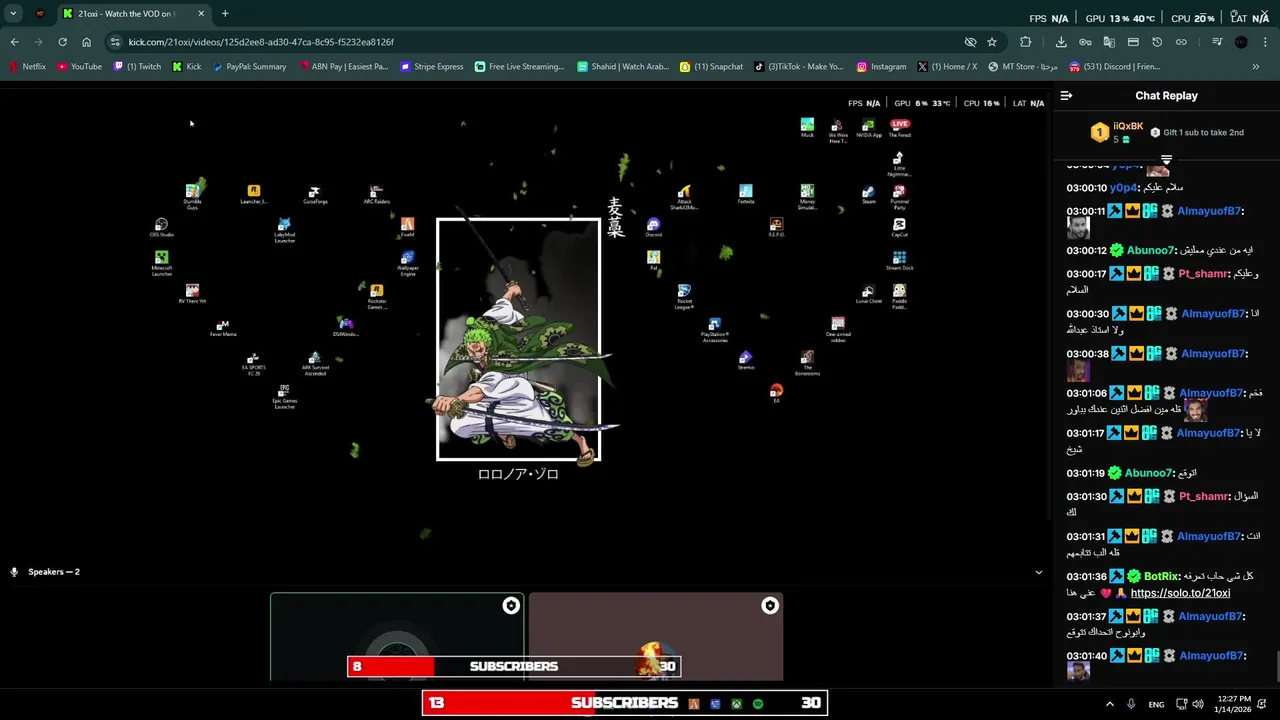
Task: Open the Stripe Express bookmark
Action: (432, 67)
